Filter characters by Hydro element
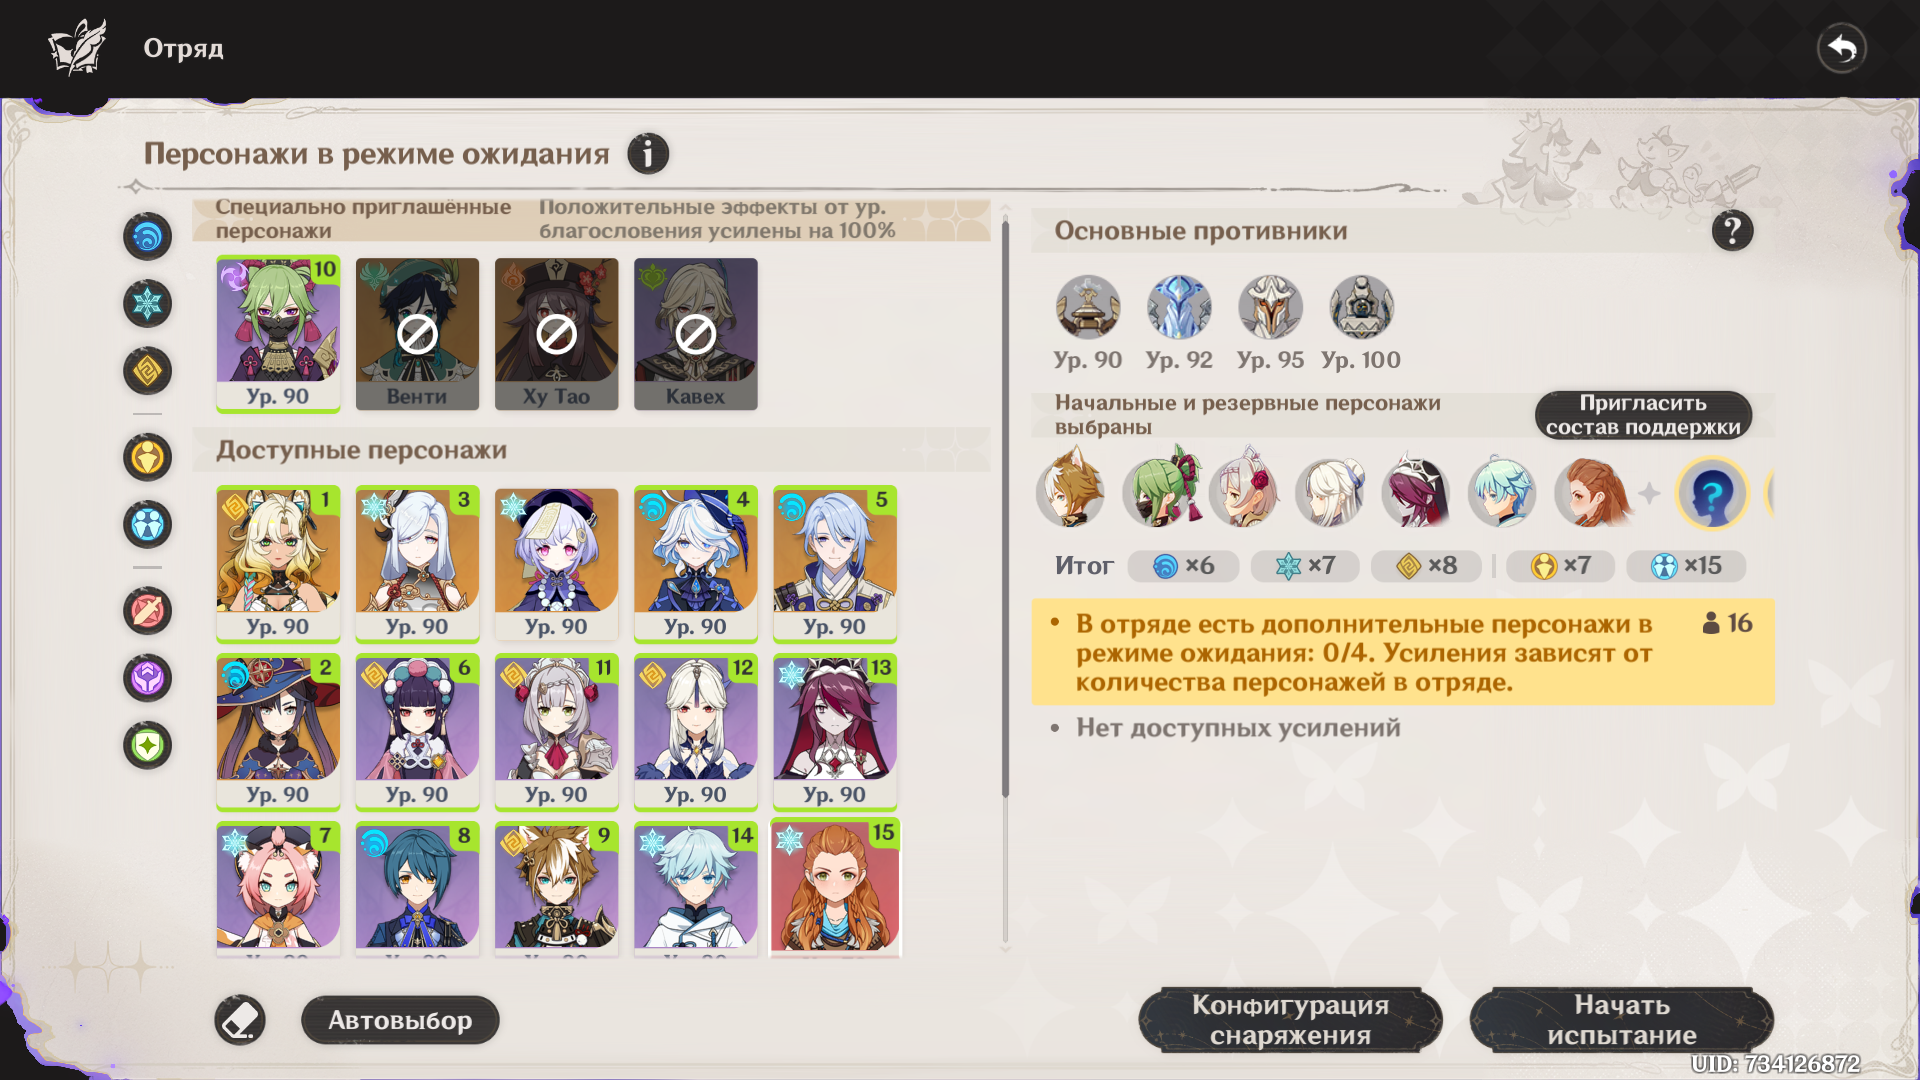 [148, 237]
